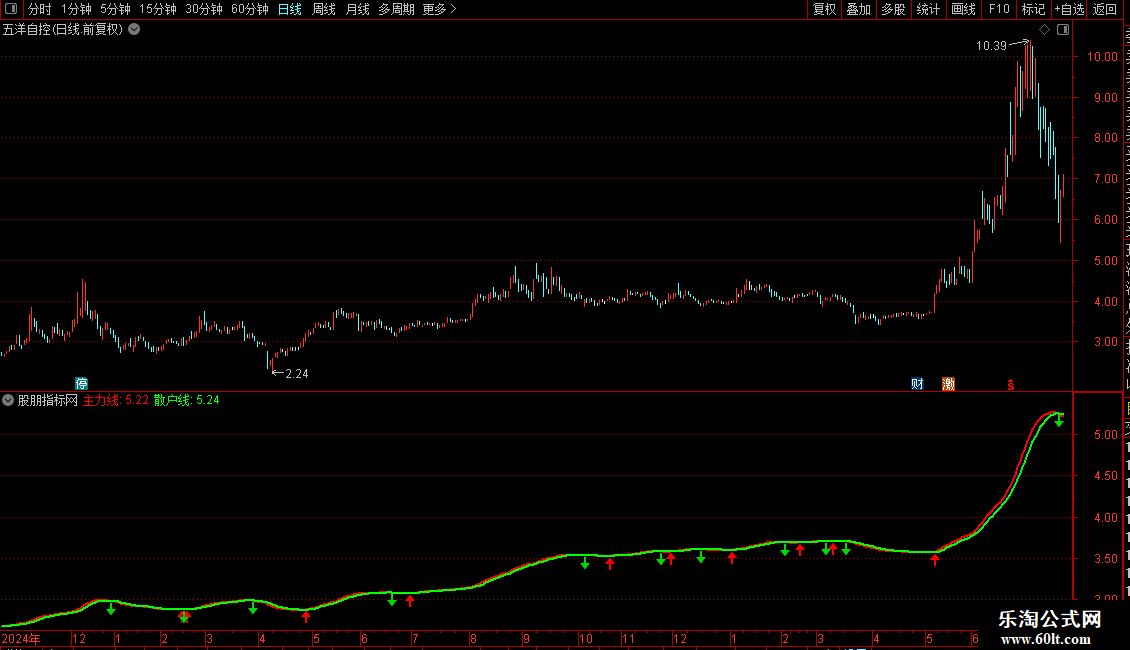The height and width of the screenshot is (650, 1130).
Task: Click the 5.00 label on indicator axis
Action: [x=1105, y=435]
